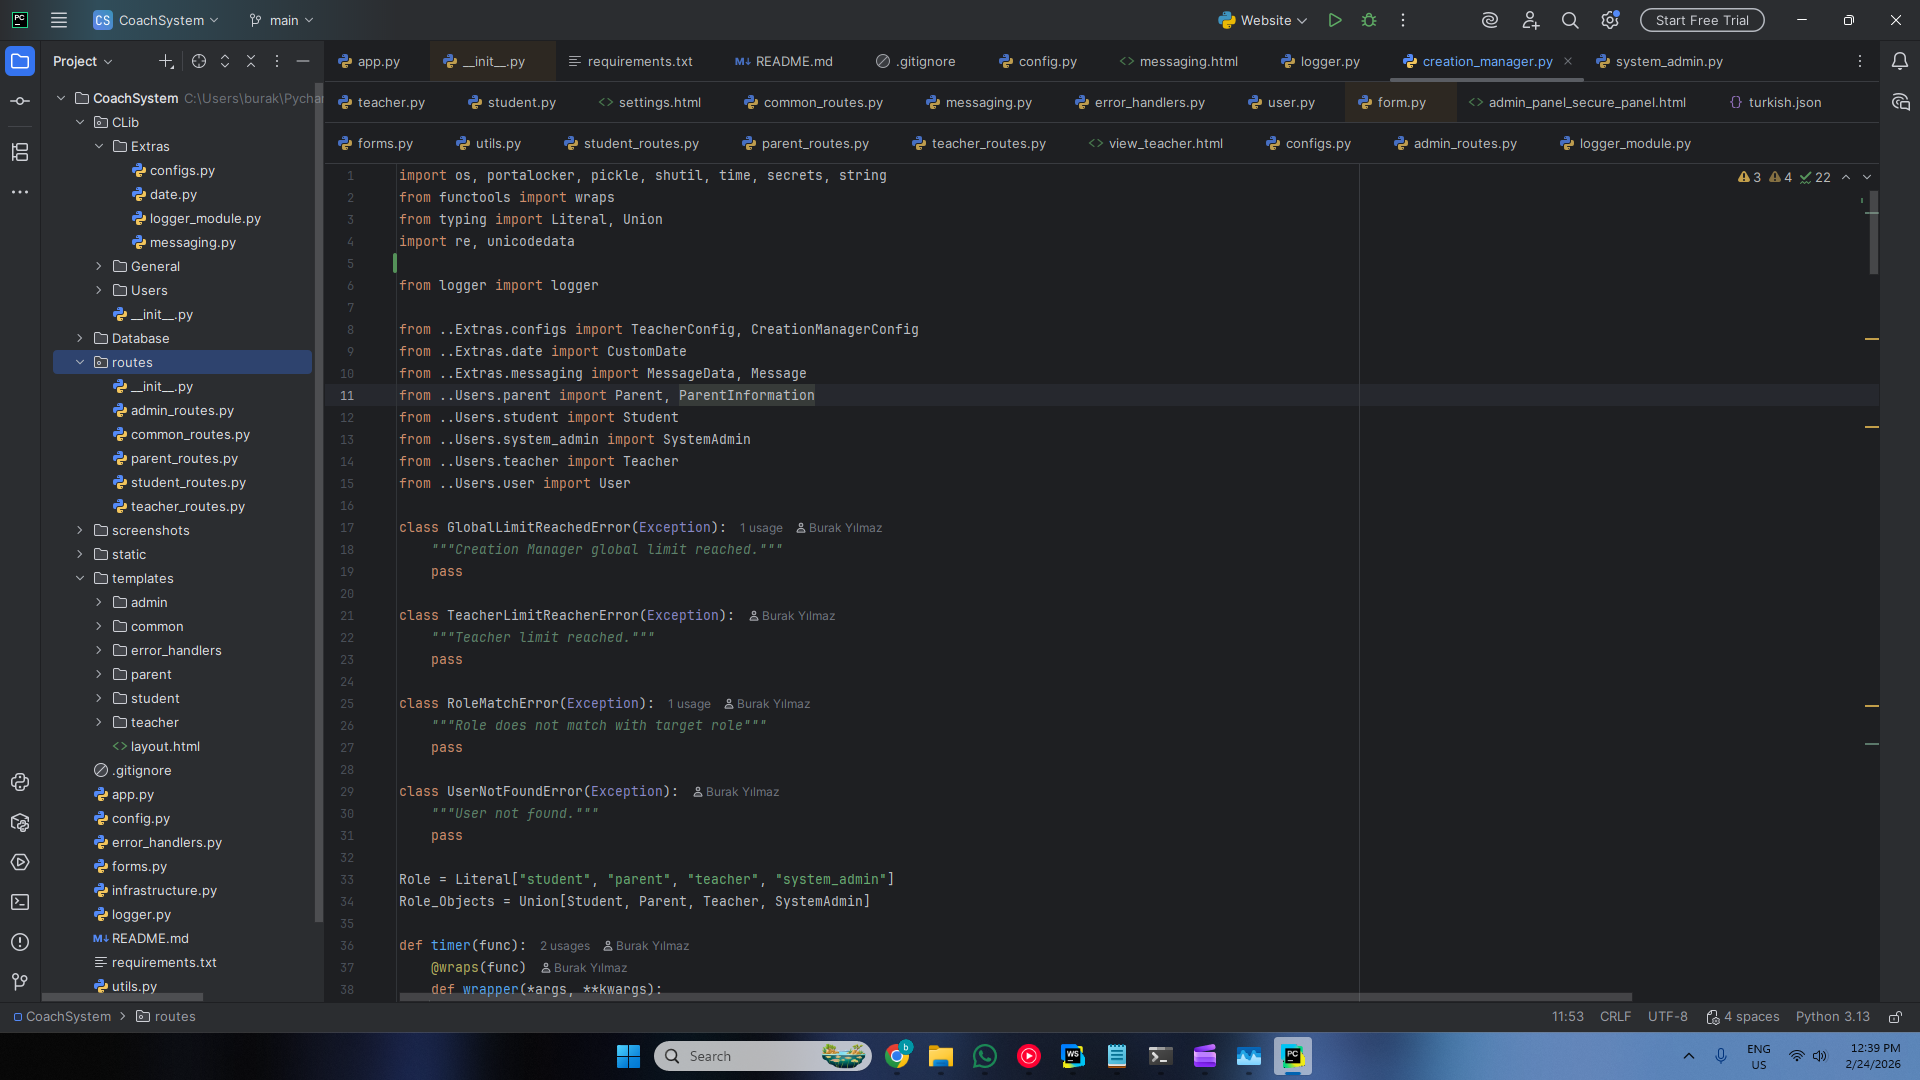Image resolution: width=1920 pixels, height=1080 pixels.
Task: Click the Python 3.13 interpreter status
Action: pyautogui.click(x=1832, y=1017)
